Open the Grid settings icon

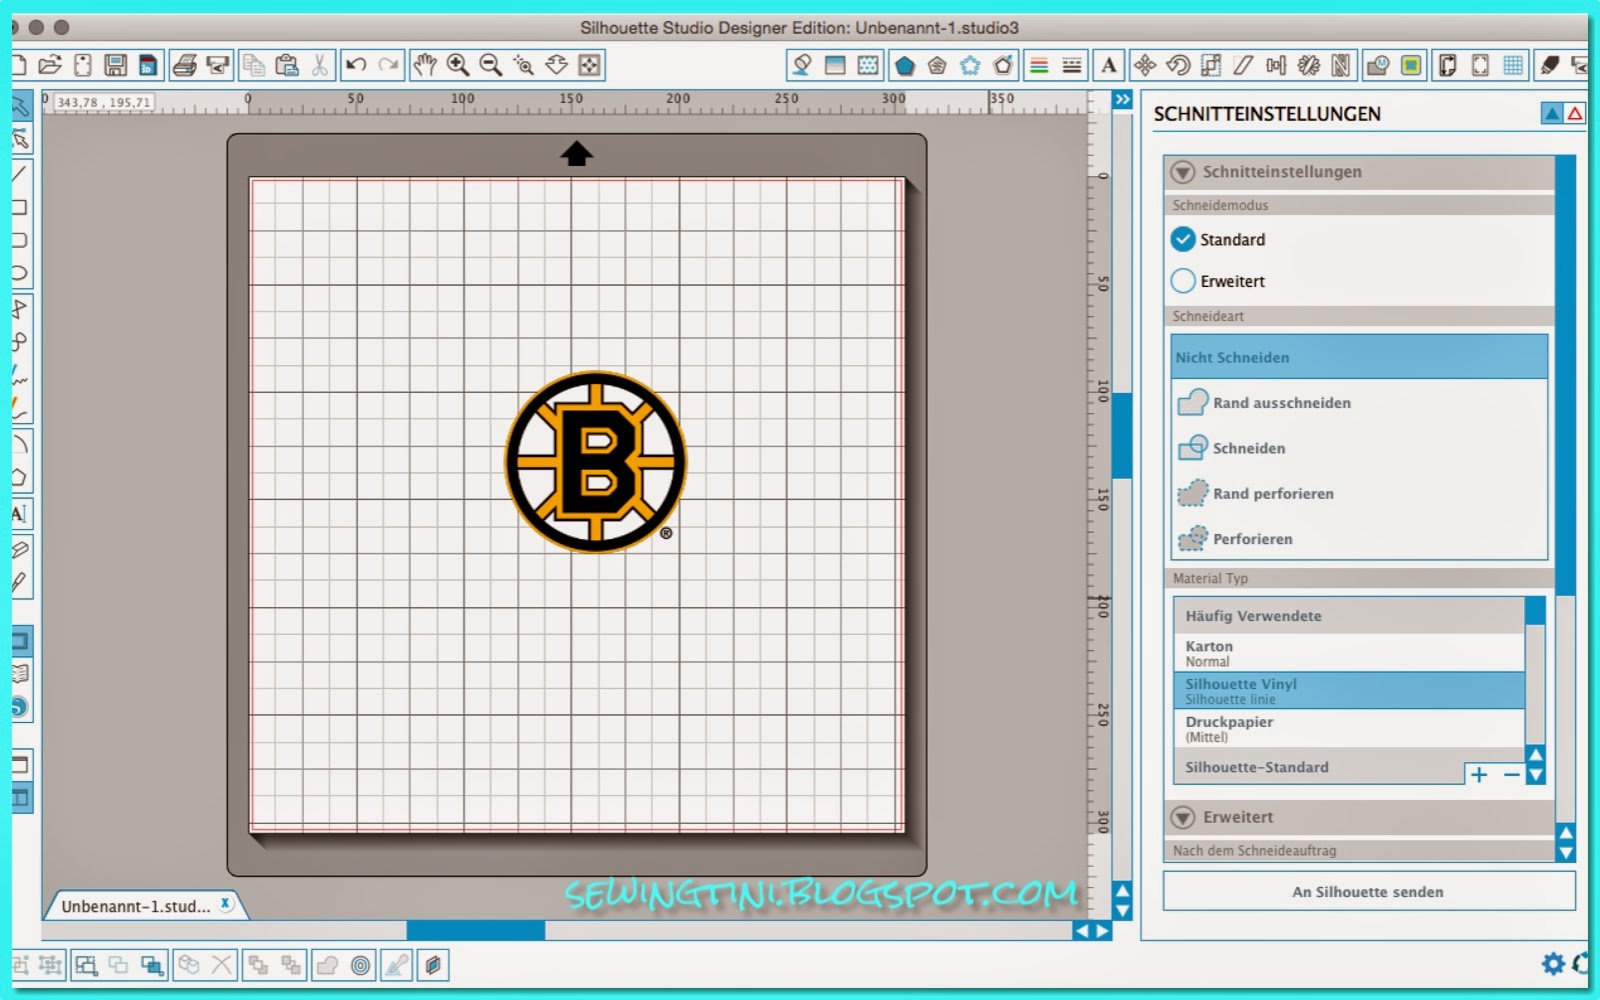(x=1513, y=66)
